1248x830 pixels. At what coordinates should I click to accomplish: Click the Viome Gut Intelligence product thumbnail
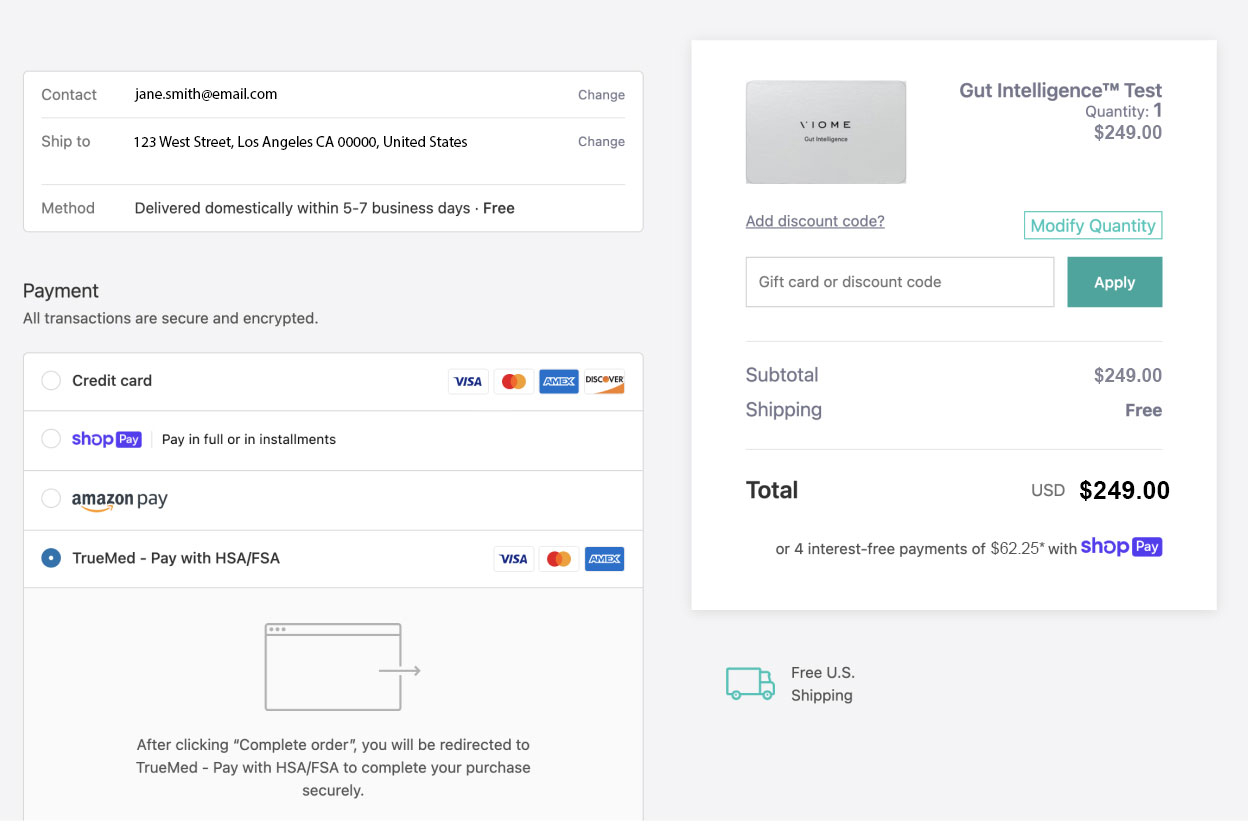(826, 132)
